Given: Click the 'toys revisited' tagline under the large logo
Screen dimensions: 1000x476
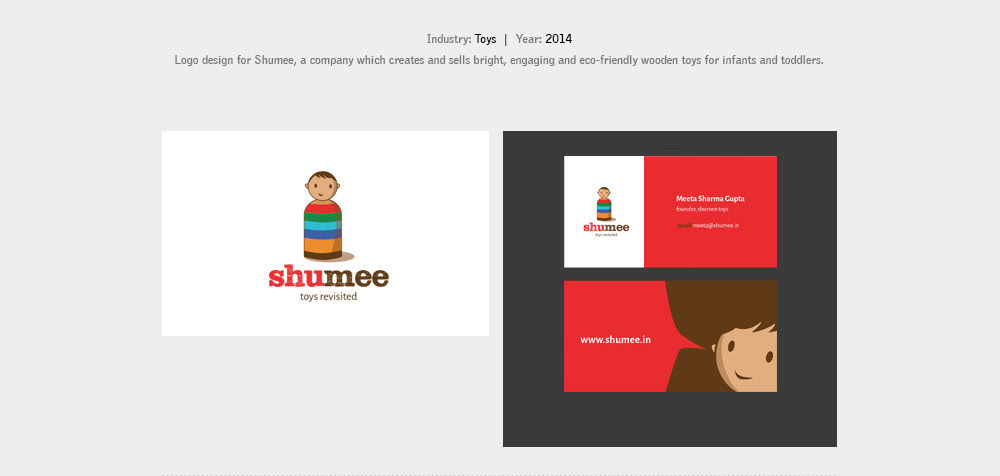Looking at the screenshot, I should click(x=328, y=297).
